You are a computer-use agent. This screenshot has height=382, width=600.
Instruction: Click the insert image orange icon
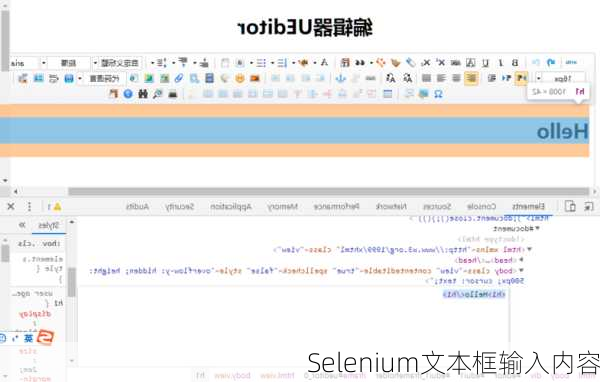pyautogui.click(x=255, y=78)
